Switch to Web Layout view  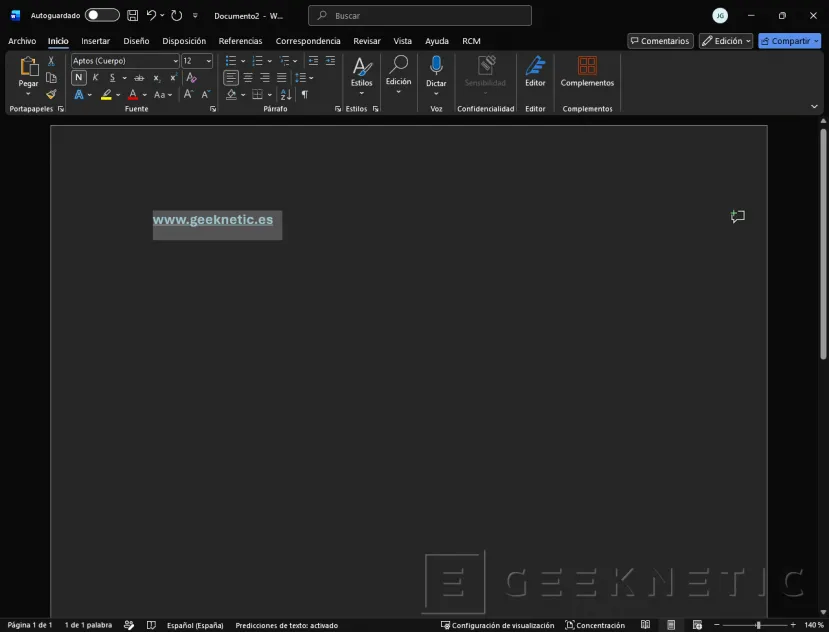click(697, 625)
